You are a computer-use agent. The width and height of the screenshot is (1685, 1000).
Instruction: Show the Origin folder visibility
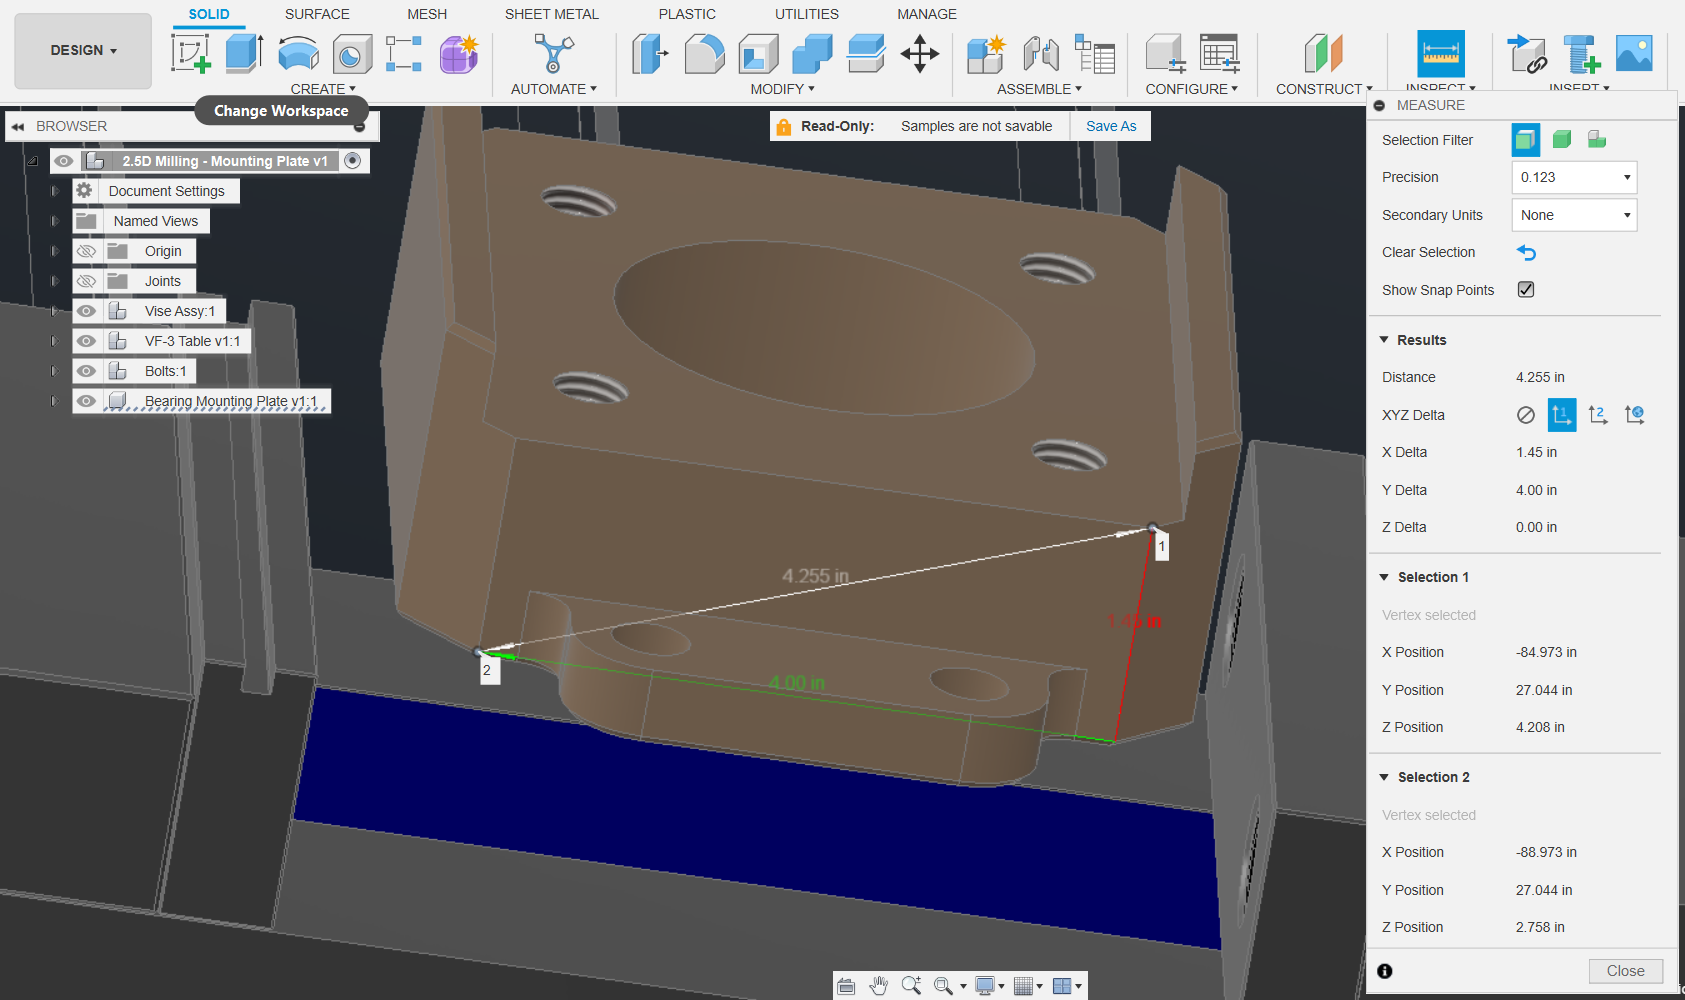tap(86, 250)
